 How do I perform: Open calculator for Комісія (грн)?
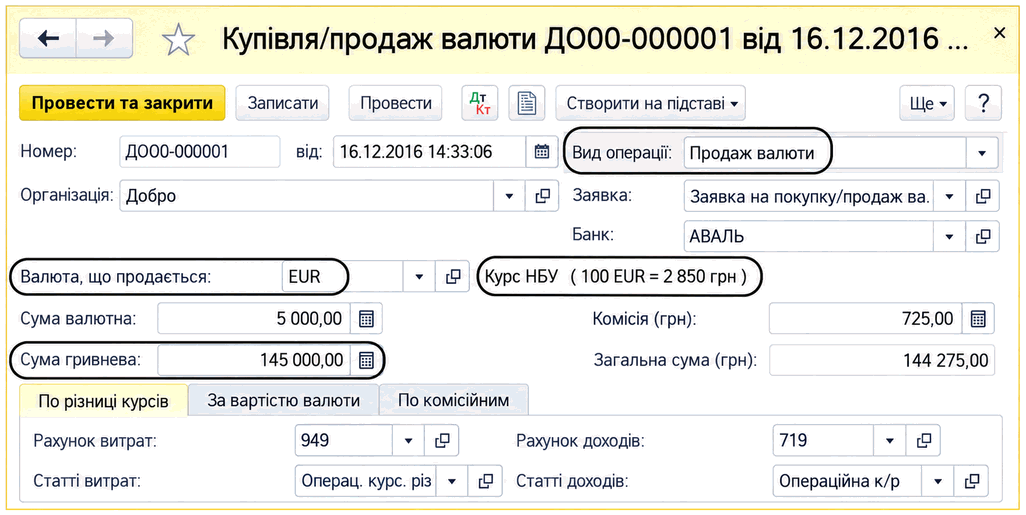pos(978,319)
